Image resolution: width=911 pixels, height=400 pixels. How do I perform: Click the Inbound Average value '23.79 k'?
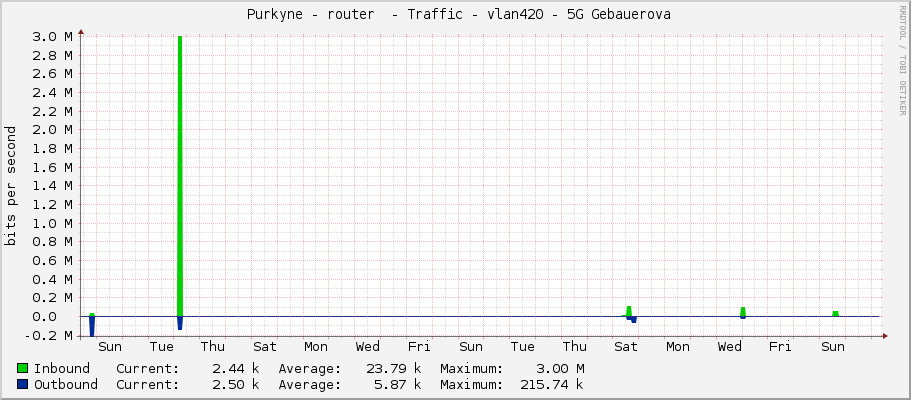pyautogui.click(x=393, y=368)
